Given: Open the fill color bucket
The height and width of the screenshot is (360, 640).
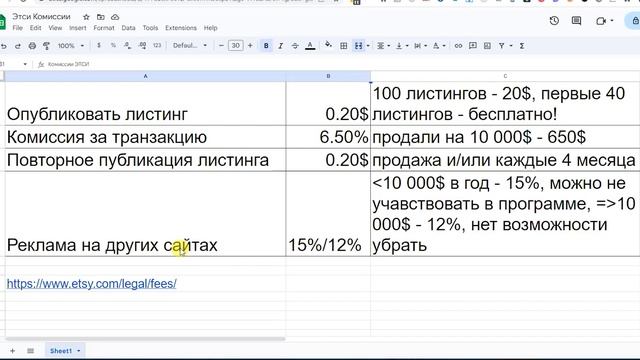Looking at the screenshot, I should click(328, 45).
